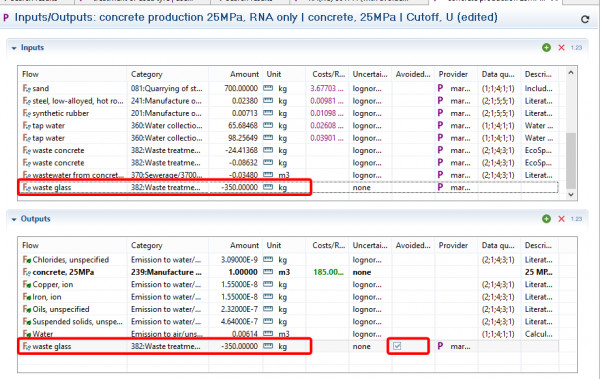The width and height of the screenshot is (600, 379).
Task: Click flow icon beside Suspended solids
Action: click(x=27, y=322)
